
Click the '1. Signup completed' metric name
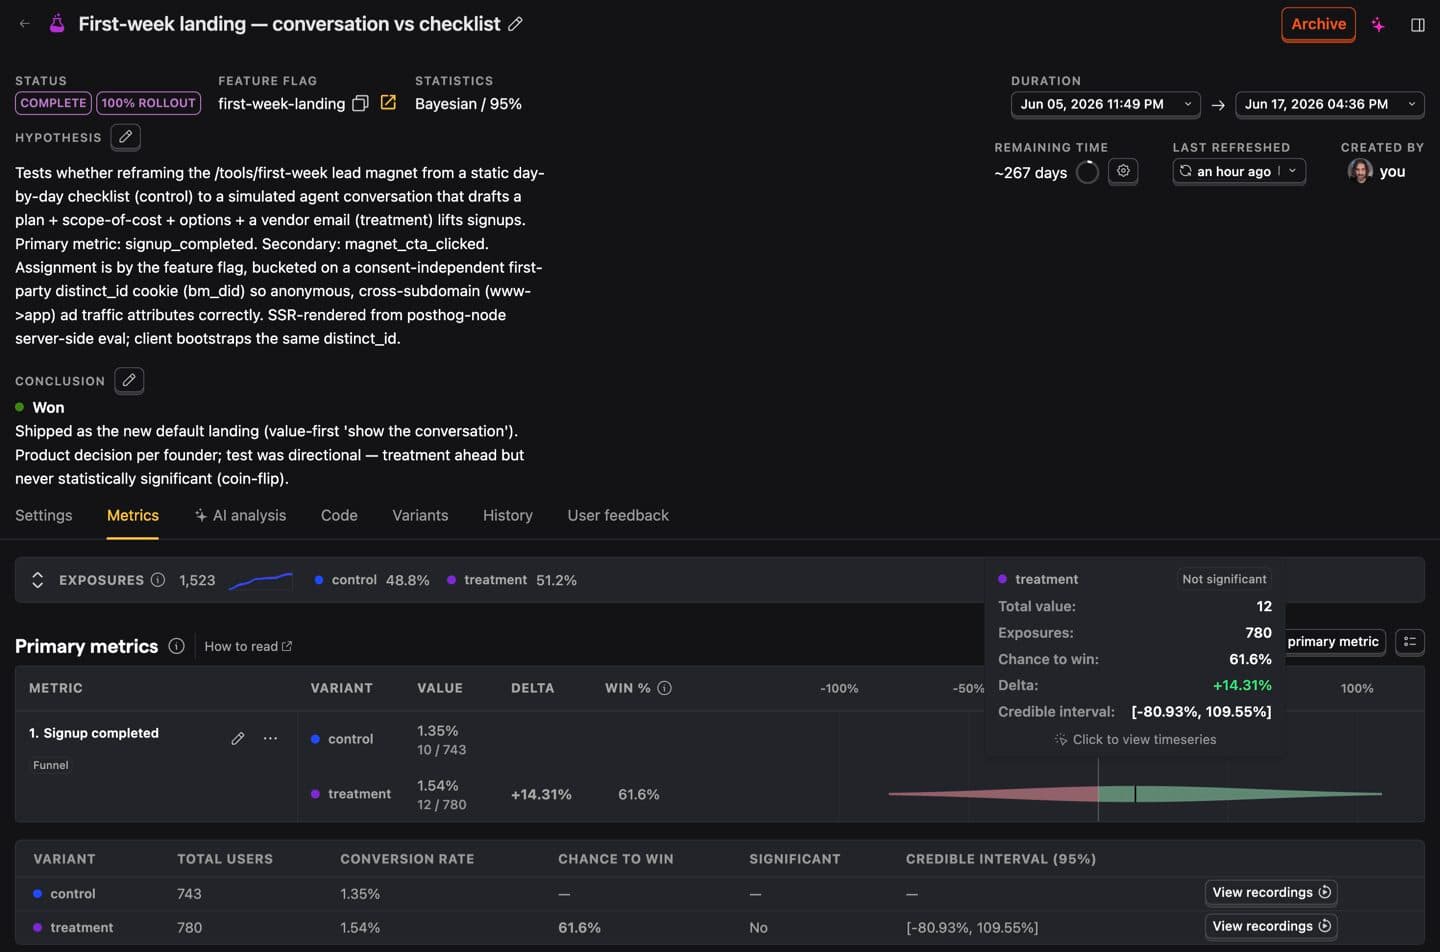tap(94, 733)
